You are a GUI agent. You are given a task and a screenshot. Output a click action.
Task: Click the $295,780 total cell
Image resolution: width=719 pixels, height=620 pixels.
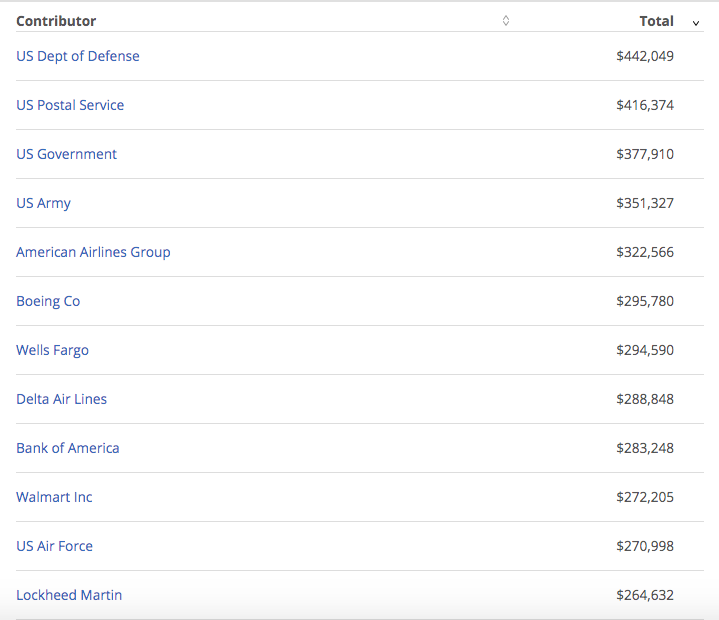point(645,301)
